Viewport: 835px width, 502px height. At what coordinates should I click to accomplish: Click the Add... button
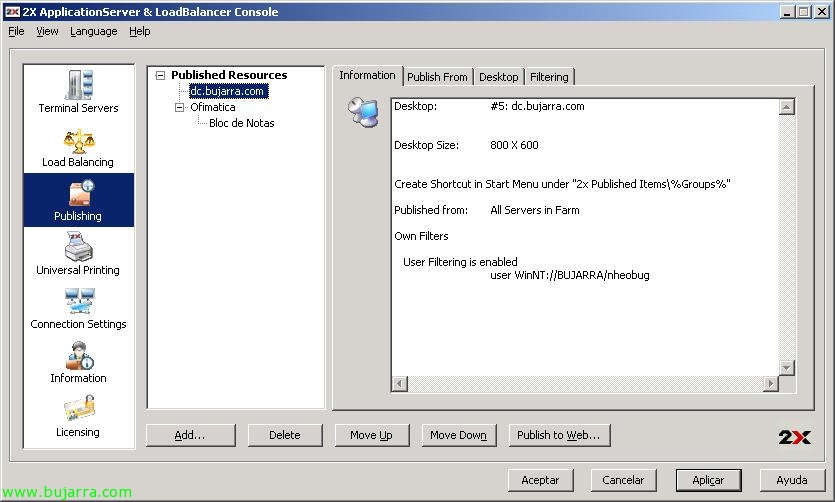(x=190, y=435)
